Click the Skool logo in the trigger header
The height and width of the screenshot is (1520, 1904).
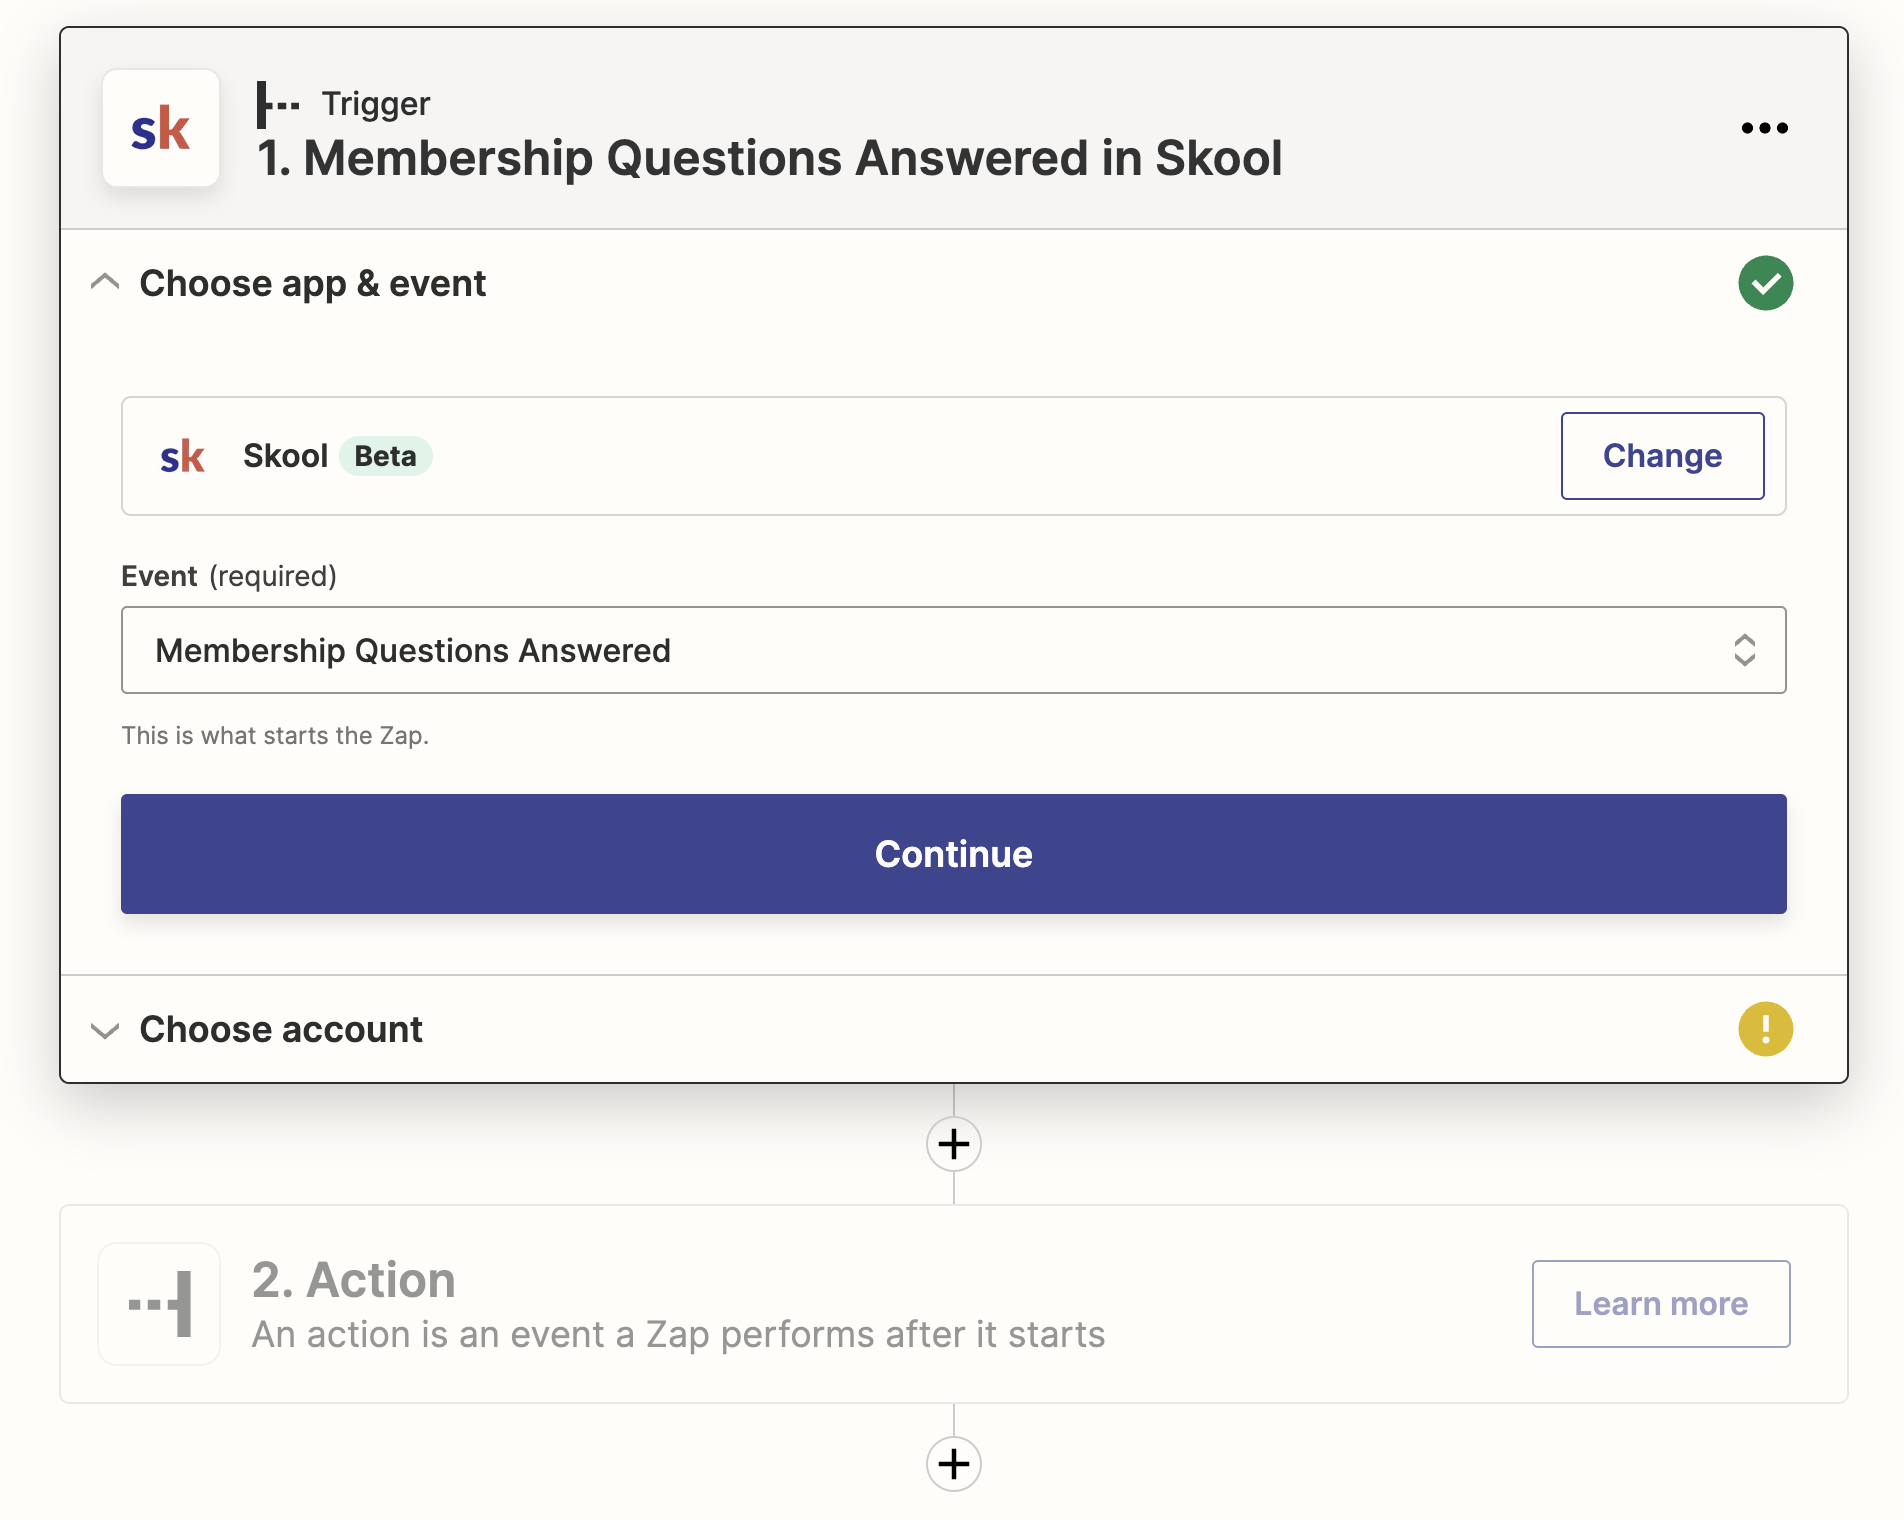point(161,129)
